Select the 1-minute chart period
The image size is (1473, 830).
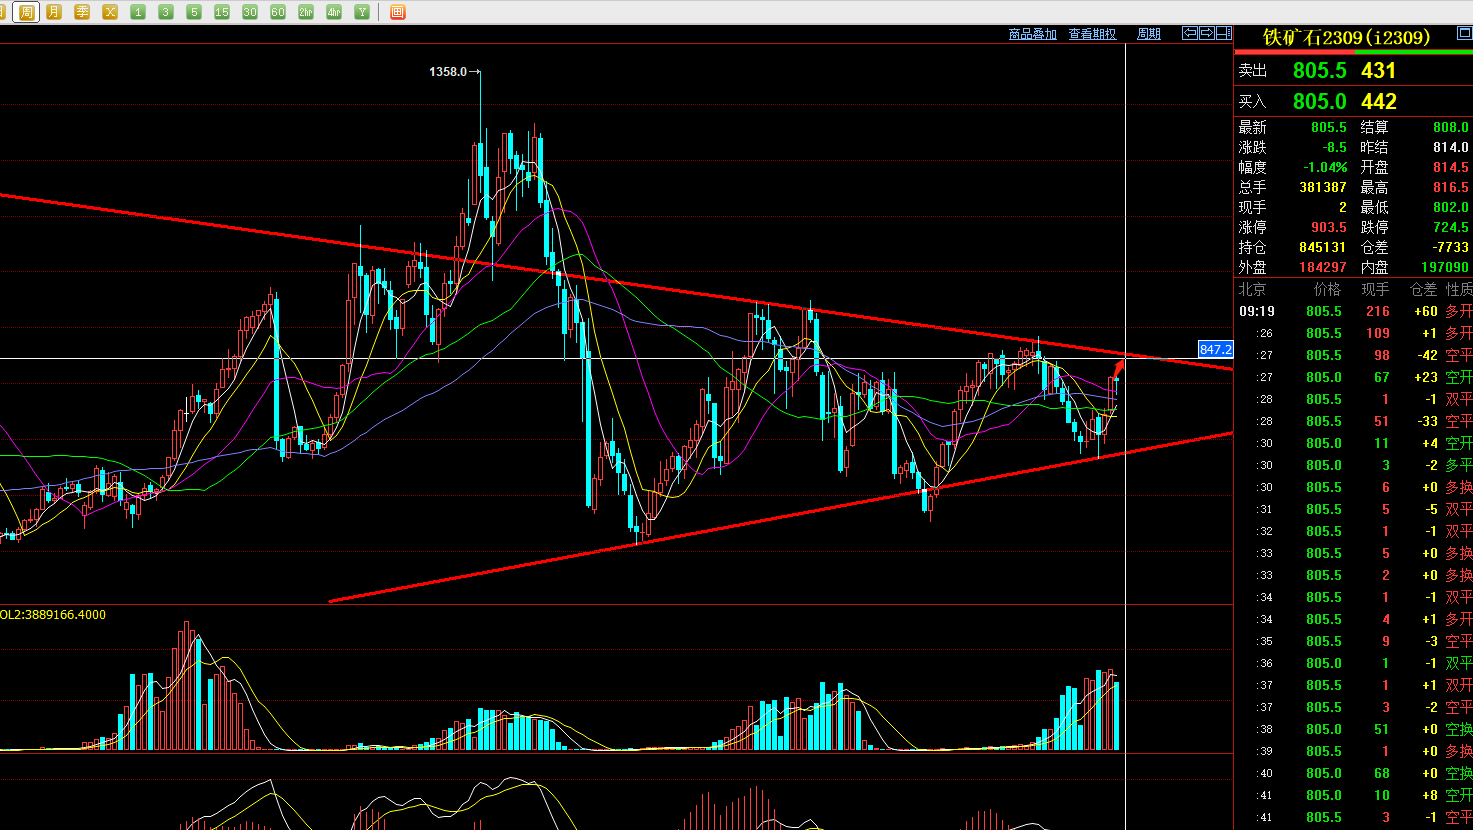point(138,12)
